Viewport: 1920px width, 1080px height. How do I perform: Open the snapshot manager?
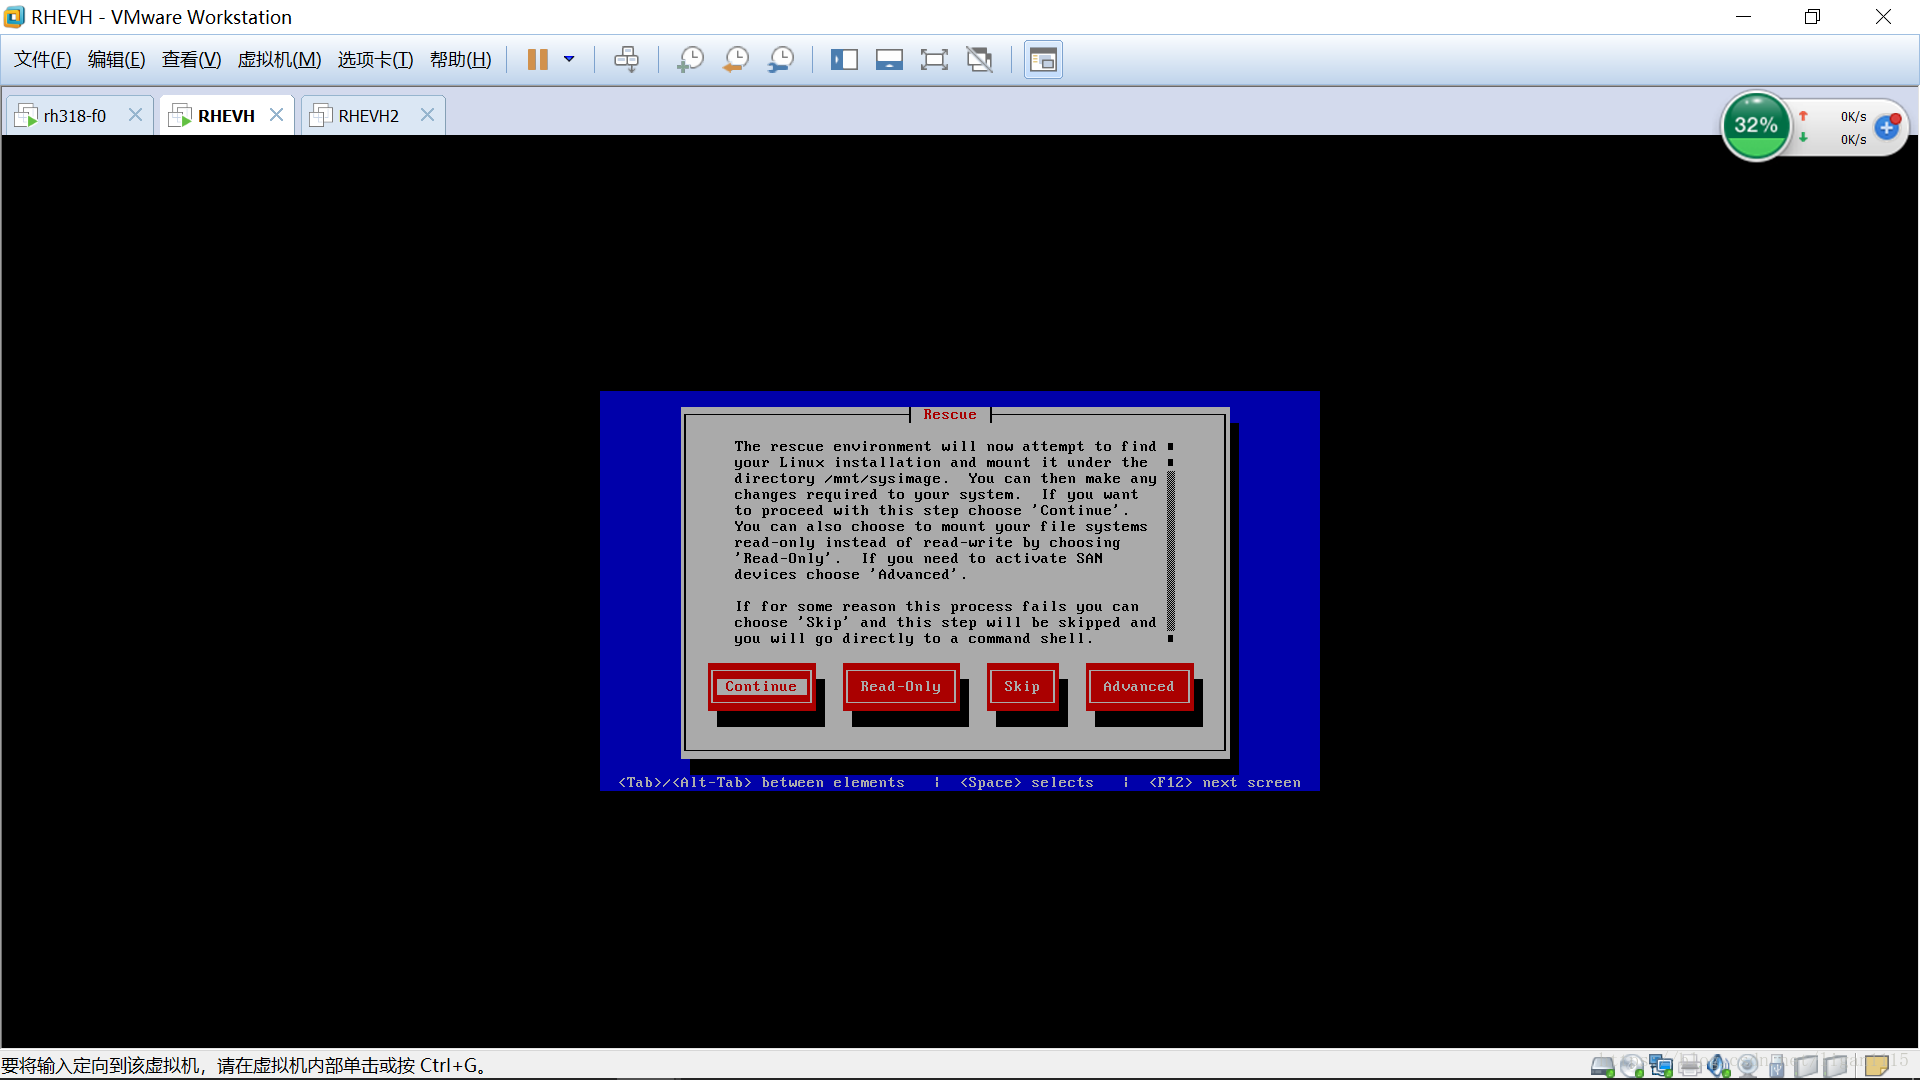click(781, 60)
